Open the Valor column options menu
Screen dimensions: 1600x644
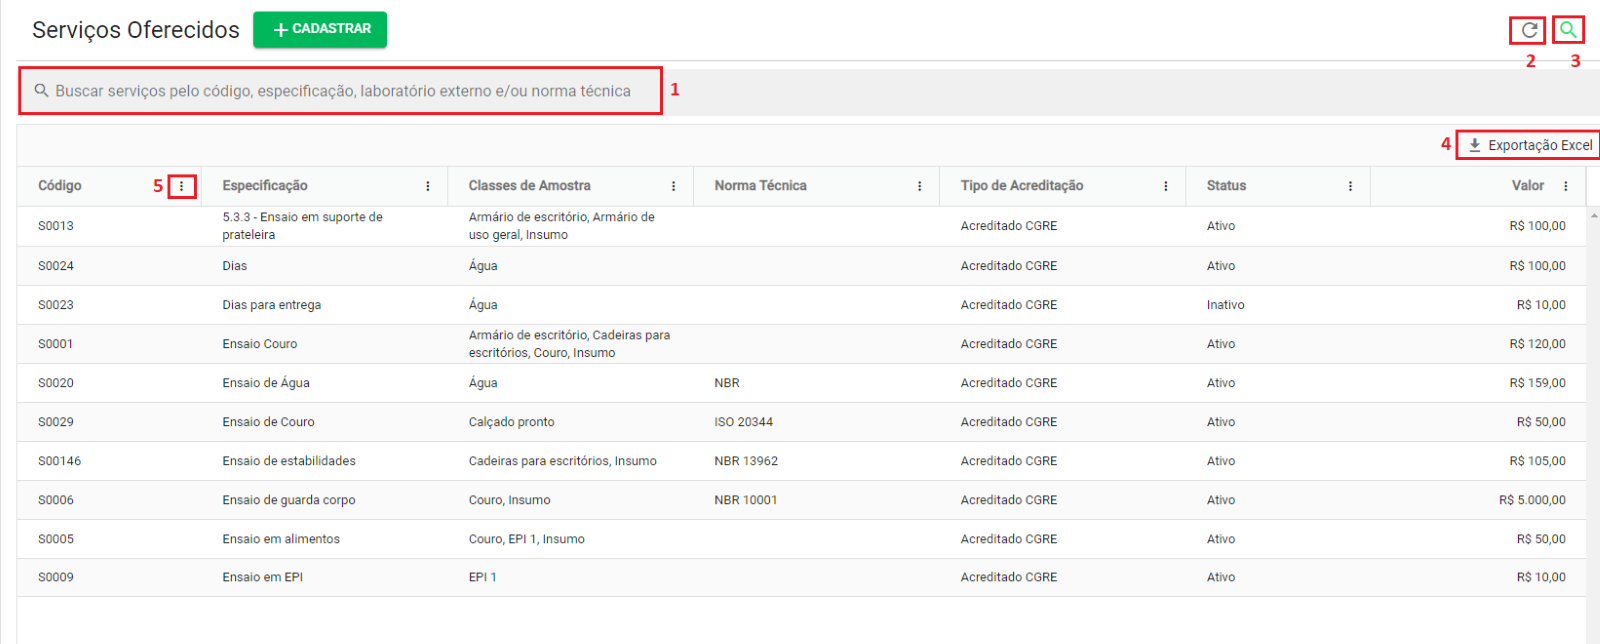coord(1566,186)
